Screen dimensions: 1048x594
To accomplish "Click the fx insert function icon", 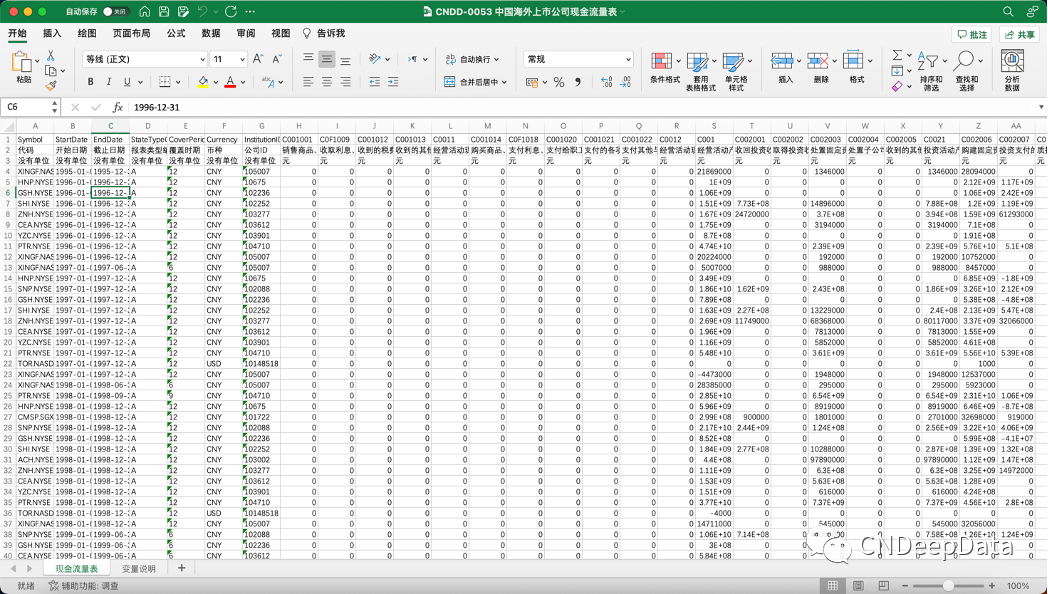I will point(118,107).
